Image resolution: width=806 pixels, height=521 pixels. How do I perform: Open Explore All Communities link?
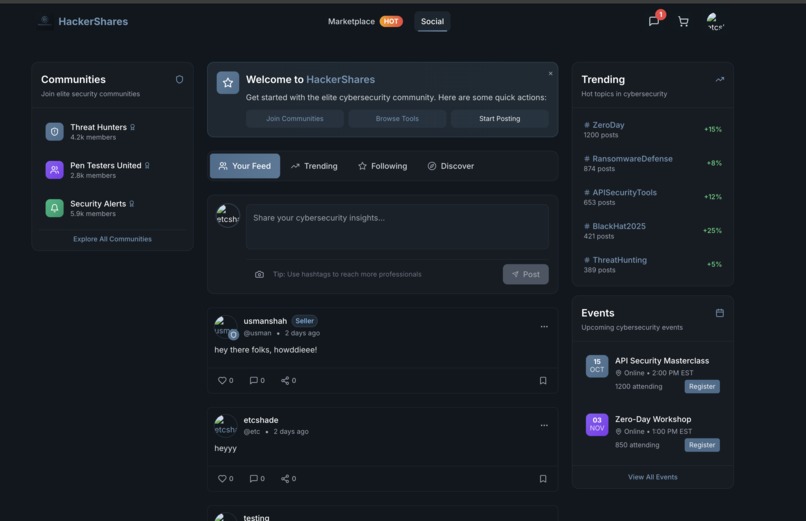pyautogui.click(x=112, y=239)
